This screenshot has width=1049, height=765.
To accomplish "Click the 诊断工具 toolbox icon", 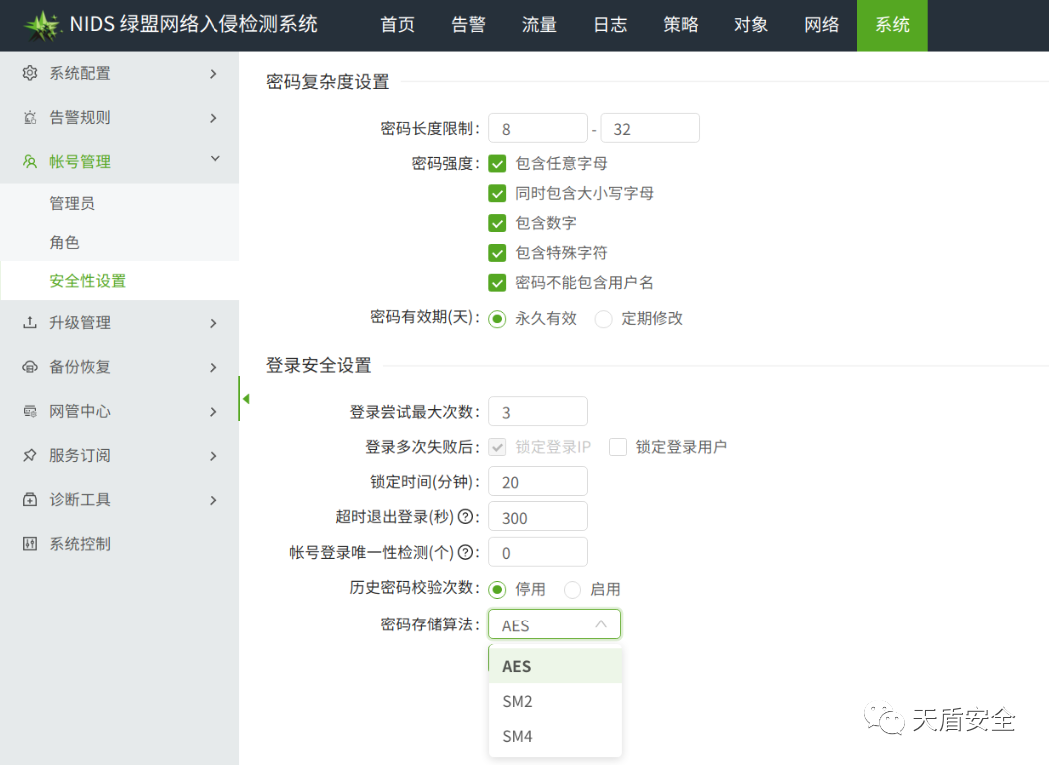I will click(x=30, y=500).
